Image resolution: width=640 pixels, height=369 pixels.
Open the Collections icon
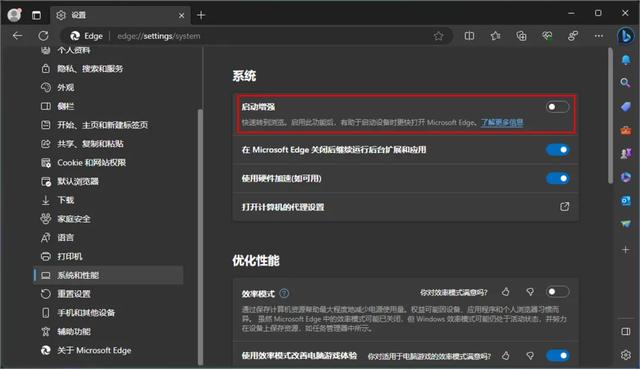(x=521, y=36)
